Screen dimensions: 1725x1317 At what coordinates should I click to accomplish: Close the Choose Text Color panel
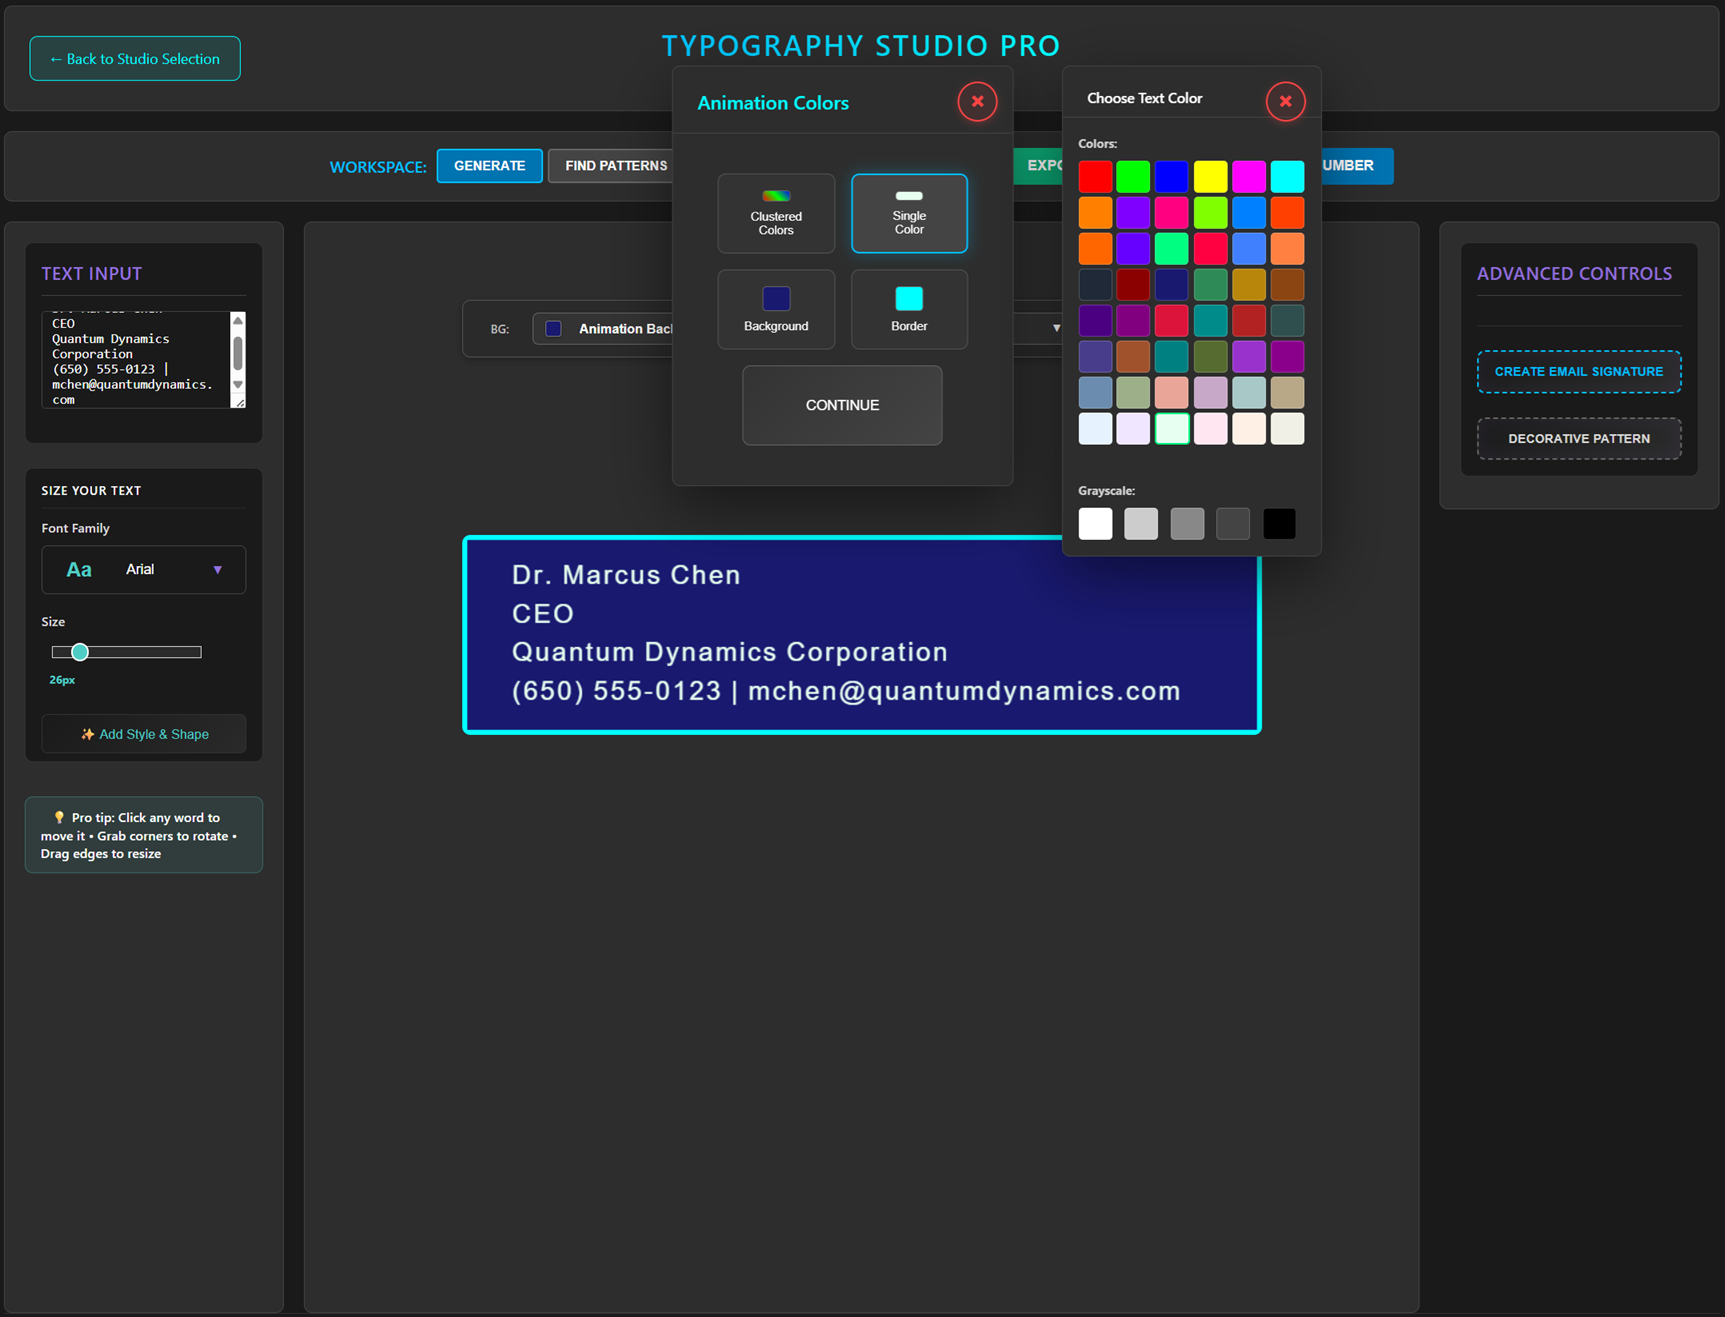coord(1285,102)
